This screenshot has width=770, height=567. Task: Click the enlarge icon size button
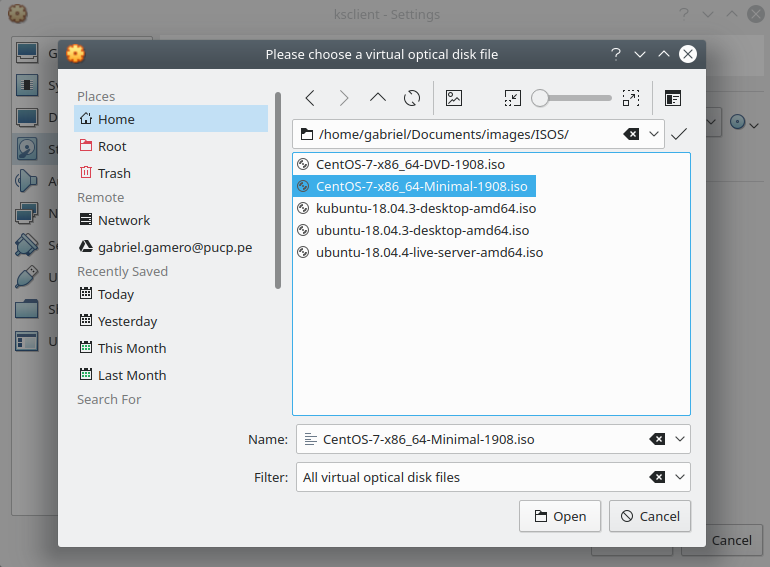click(631, 98)
